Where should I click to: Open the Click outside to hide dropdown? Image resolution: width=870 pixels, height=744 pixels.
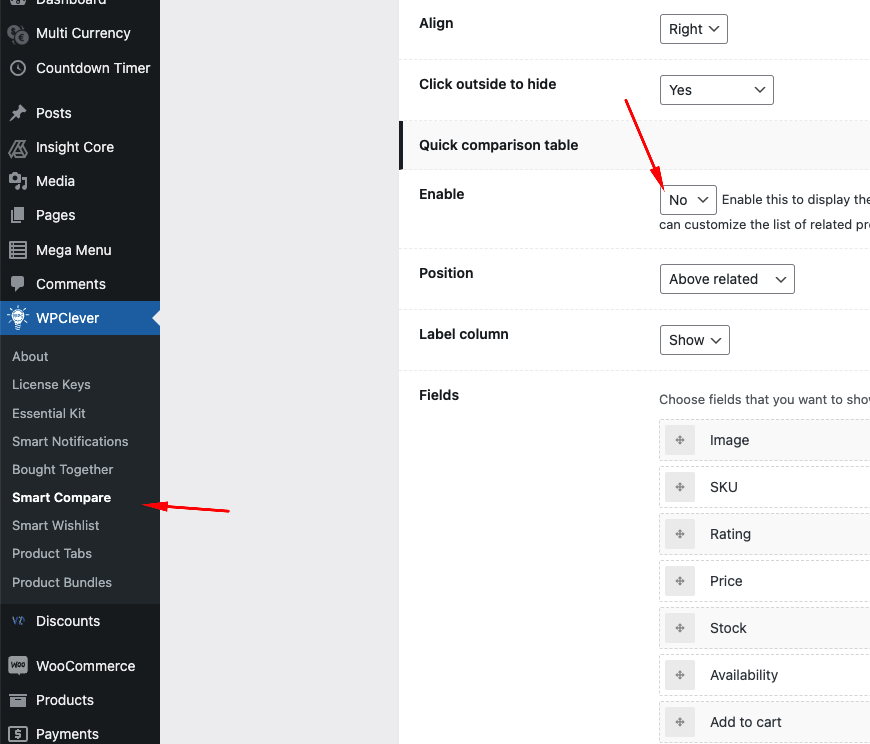click(x=716, y=90)
